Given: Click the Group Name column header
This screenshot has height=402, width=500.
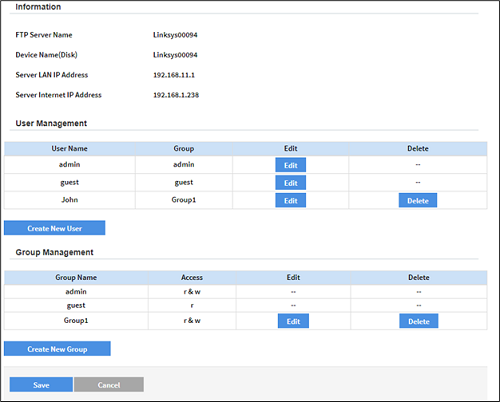Looking at the screenshot, I should click(76, 277).
